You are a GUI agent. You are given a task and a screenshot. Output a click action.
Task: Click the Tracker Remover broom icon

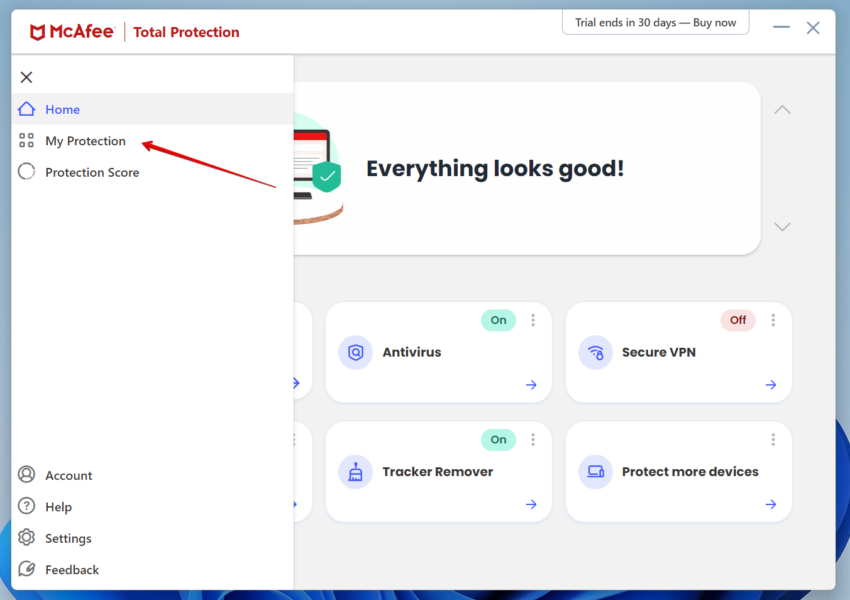click(355, 472)
